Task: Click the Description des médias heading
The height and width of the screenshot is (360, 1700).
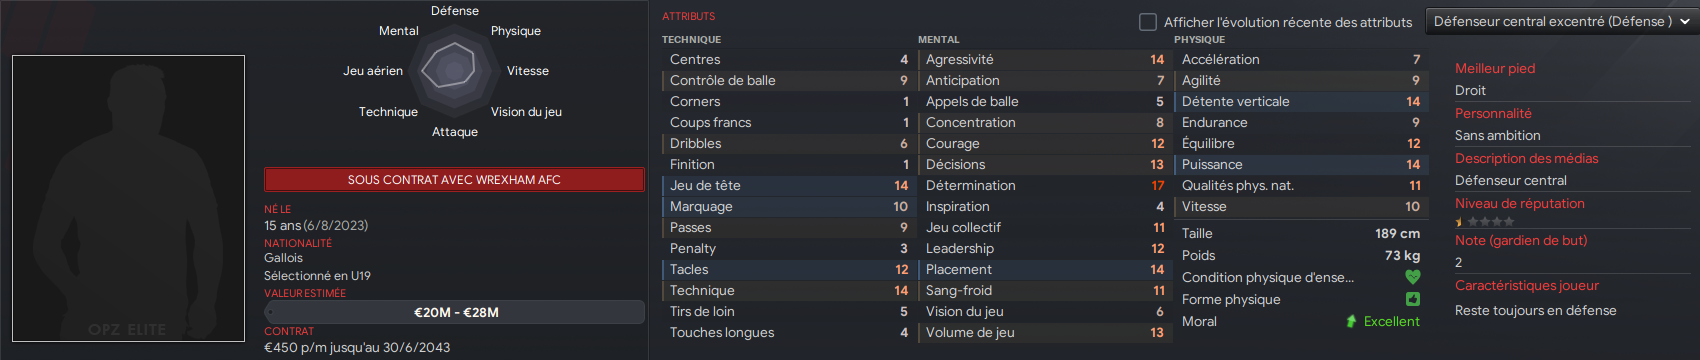Action: pos(1526,158)
